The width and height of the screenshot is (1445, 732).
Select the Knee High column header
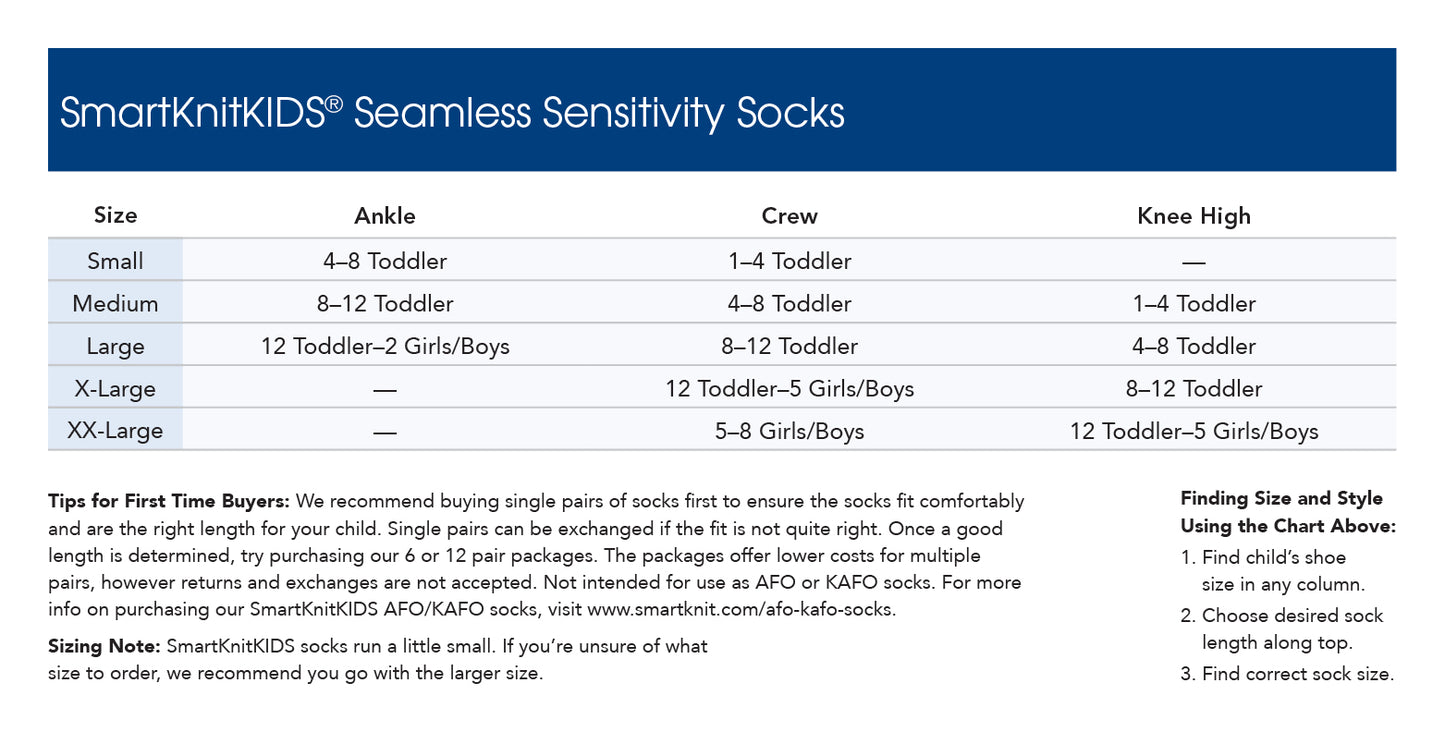pos(1193,216)
